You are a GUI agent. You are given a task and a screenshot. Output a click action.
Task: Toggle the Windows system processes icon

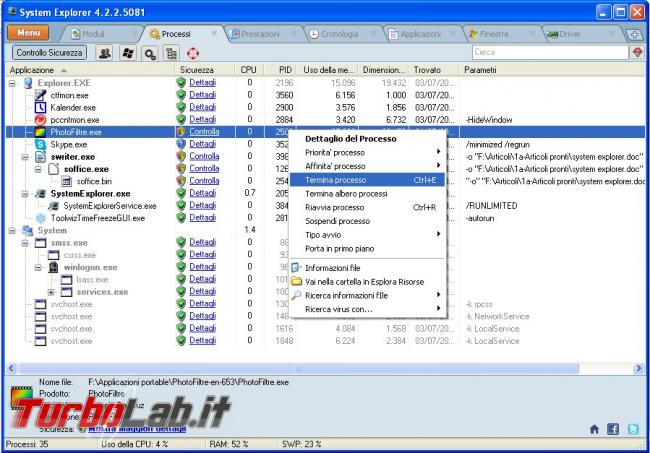(128, 53)
